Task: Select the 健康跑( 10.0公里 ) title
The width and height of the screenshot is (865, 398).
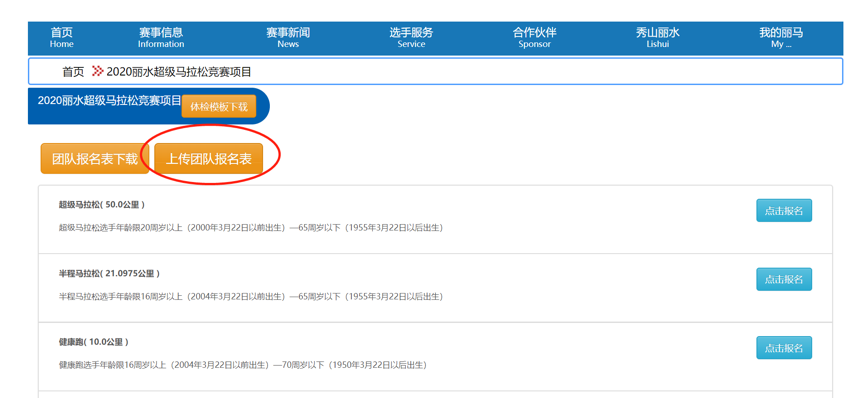Action: click(93, 342)
